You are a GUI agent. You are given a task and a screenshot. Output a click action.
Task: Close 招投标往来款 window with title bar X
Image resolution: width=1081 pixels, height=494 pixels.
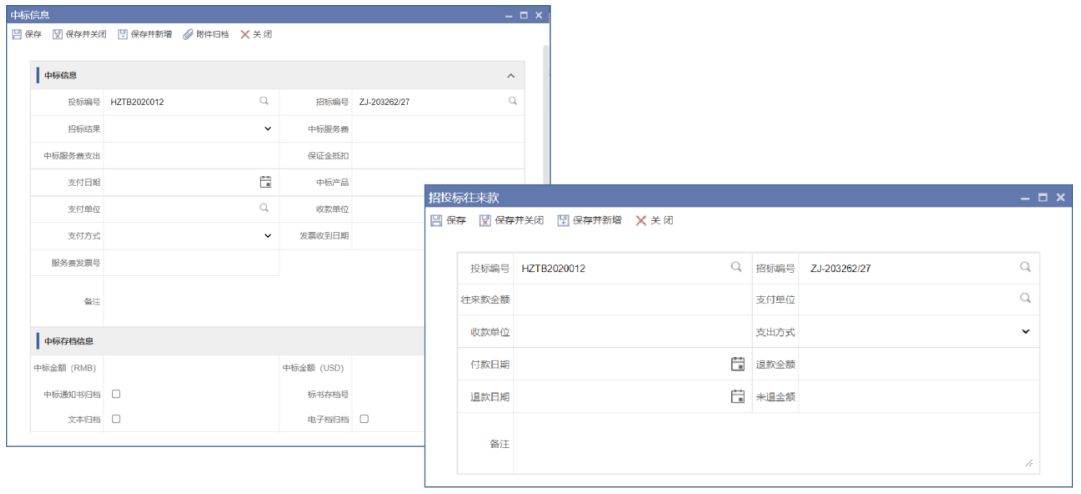pyautogui.click(x=1060, y=198)
